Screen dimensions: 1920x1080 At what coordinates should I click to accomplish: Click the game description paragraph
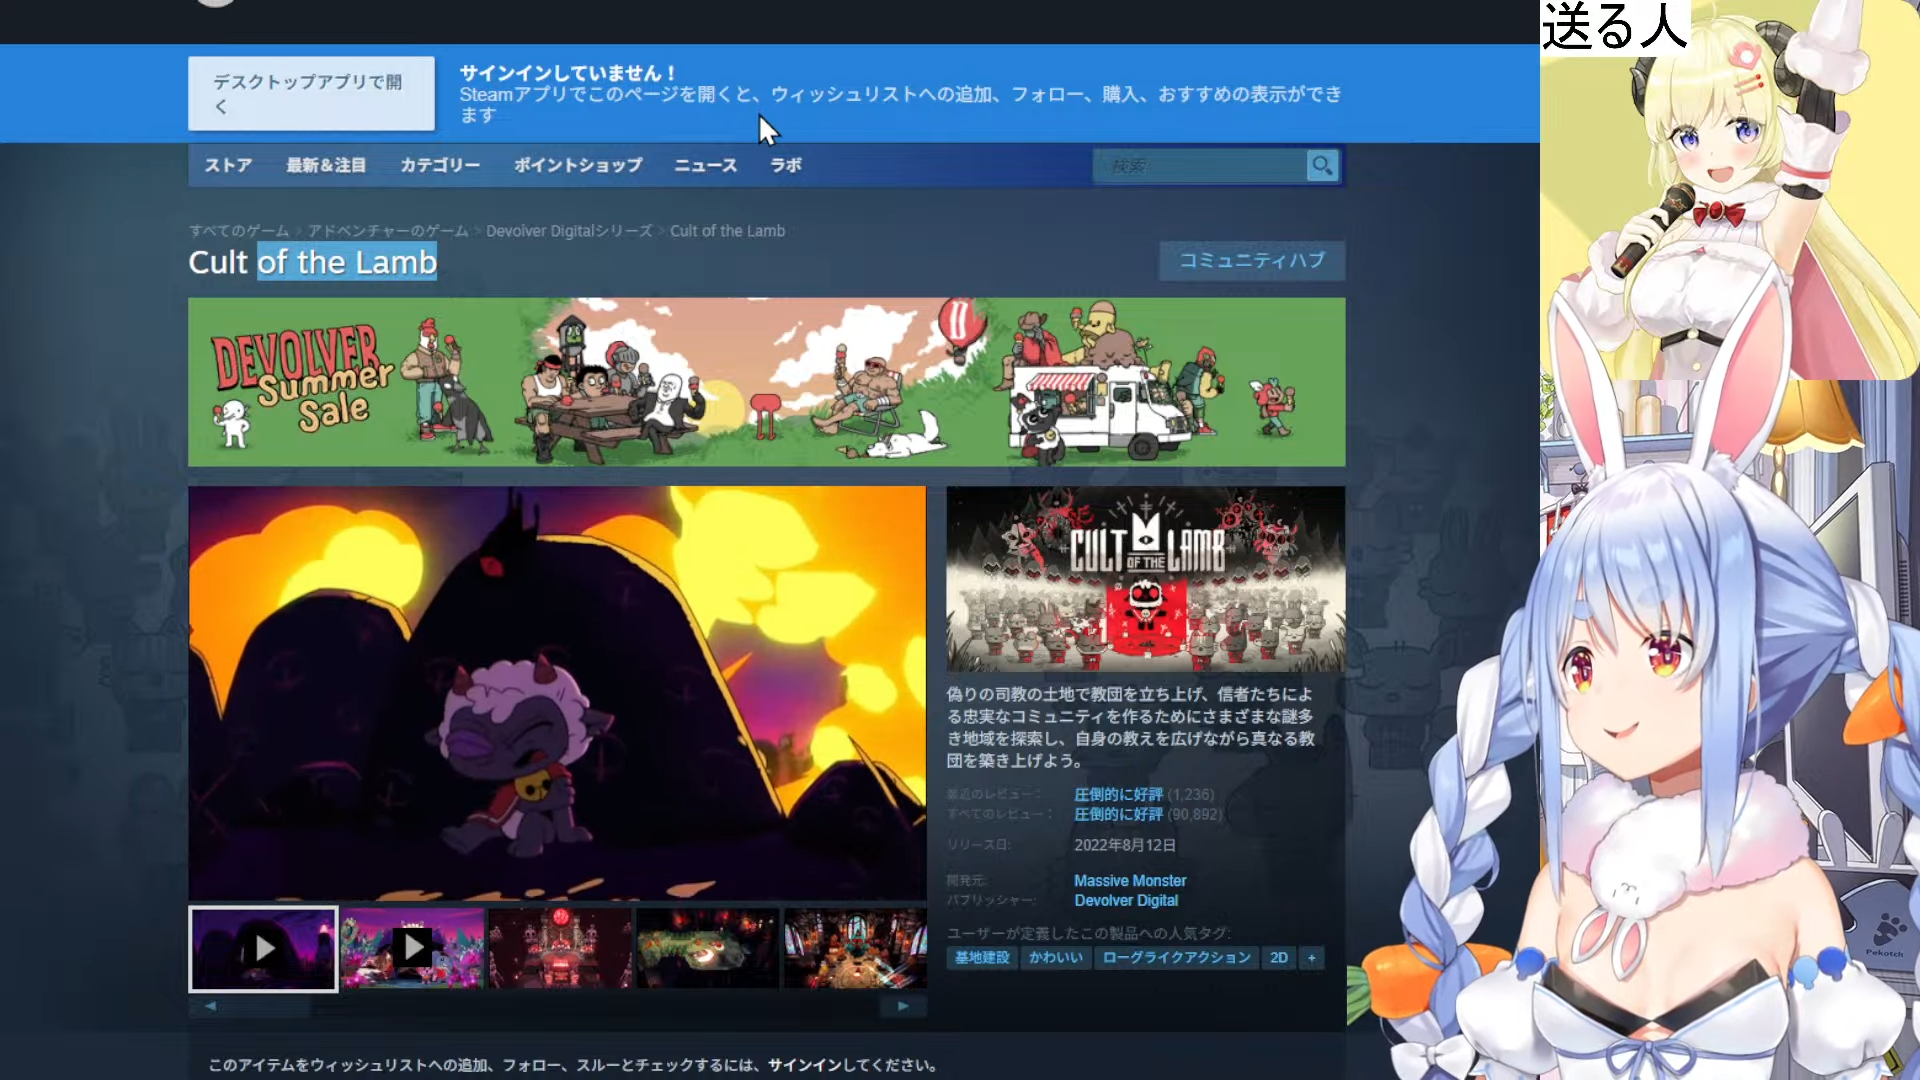pos(1131,727)
